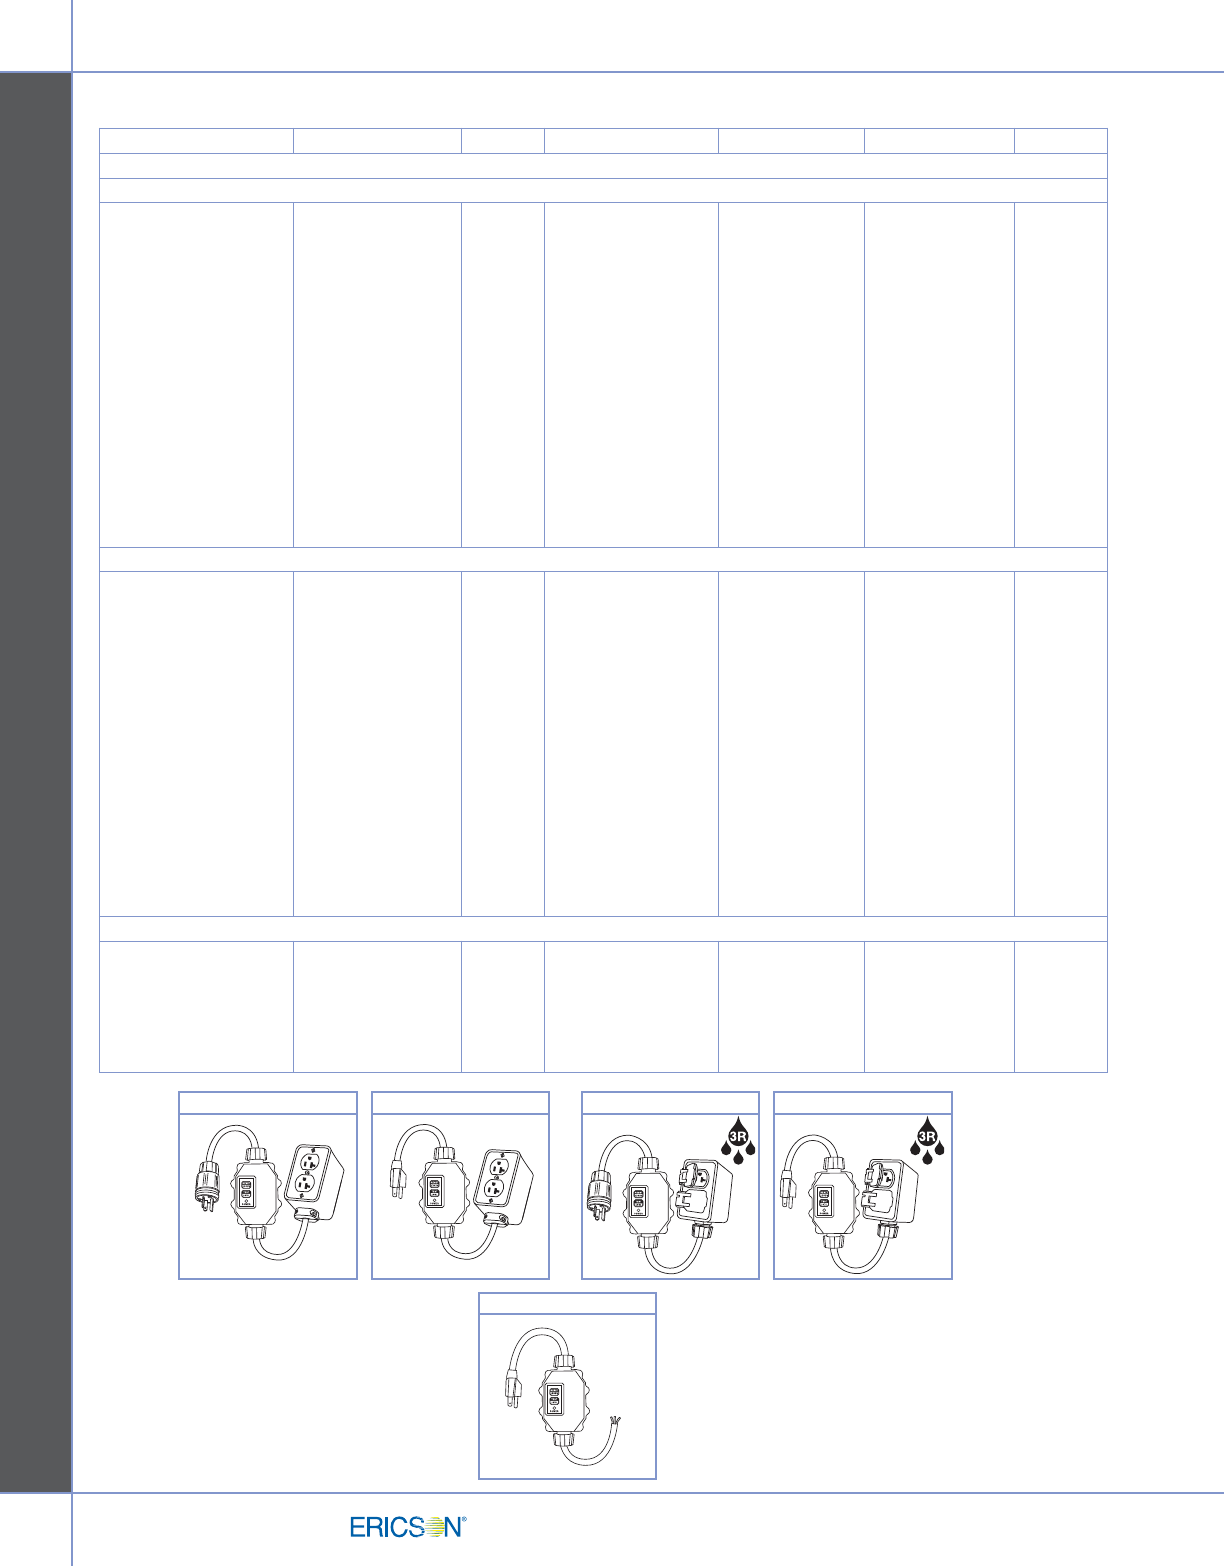
Task: Select the straight-blade GFCI with covered weatherproof outlet drawing
Action: click(864, 1195)
